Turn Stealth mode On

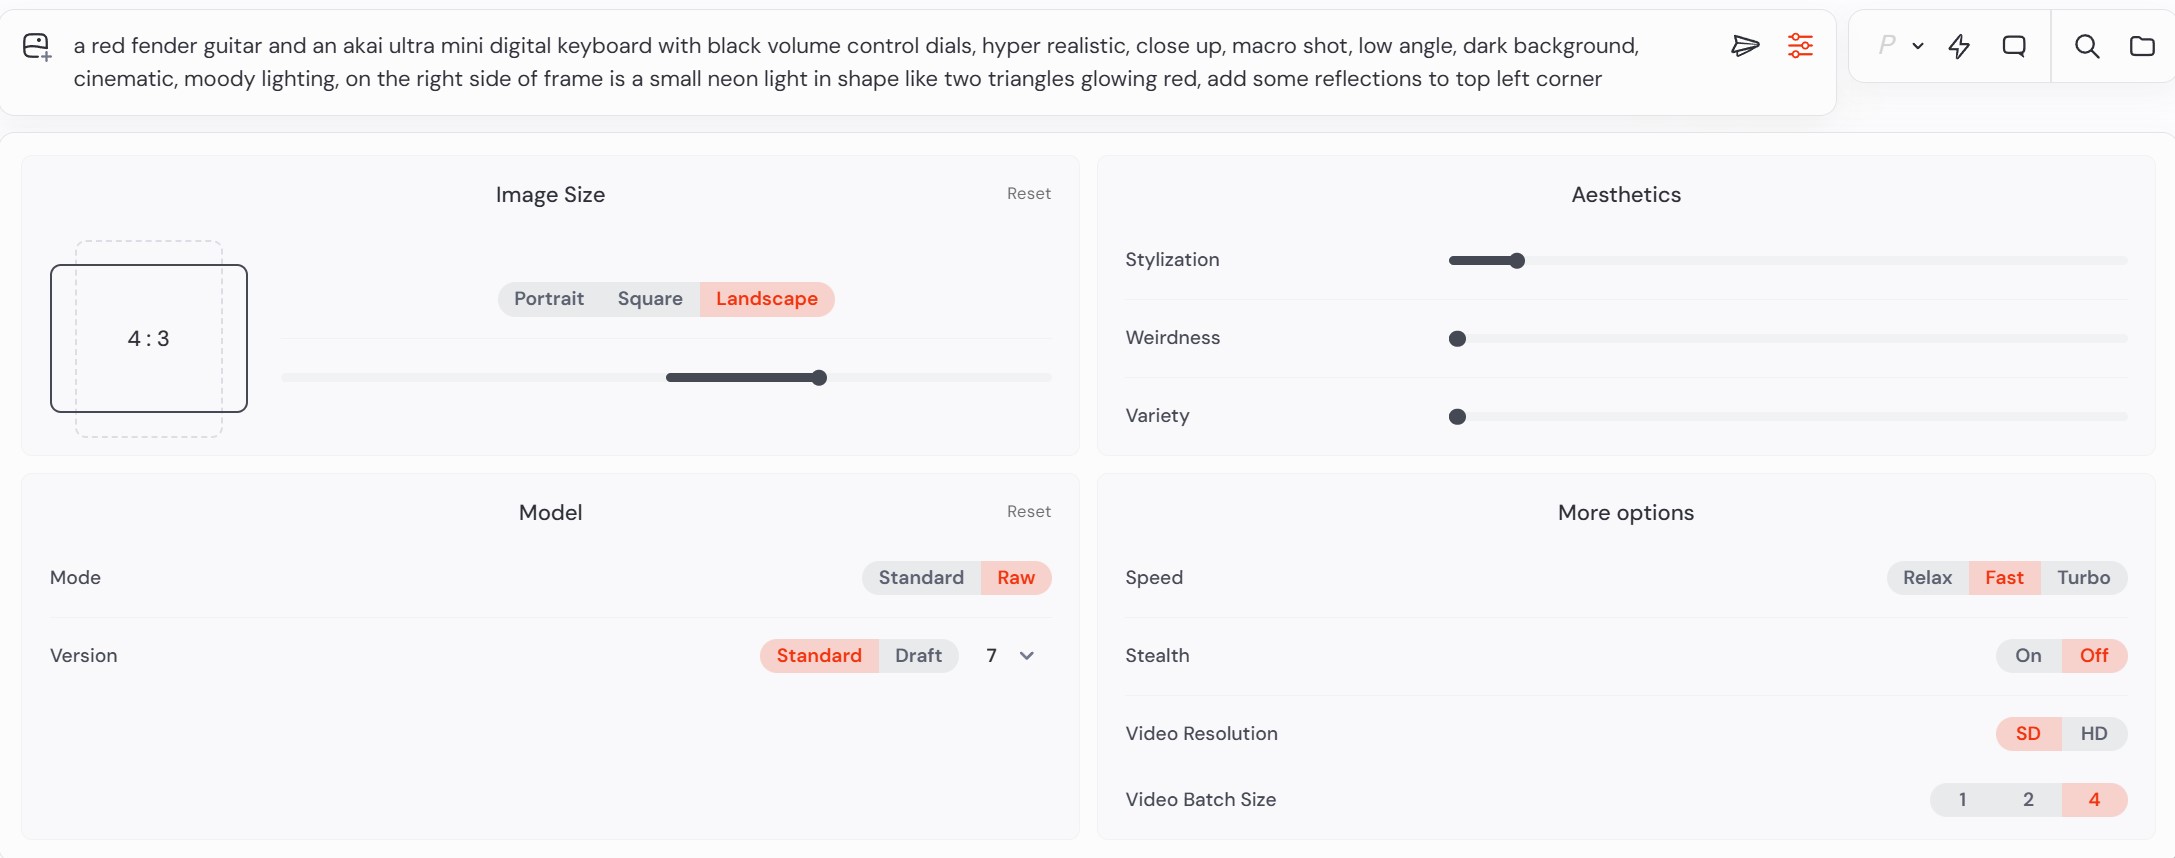[2028, 656]
